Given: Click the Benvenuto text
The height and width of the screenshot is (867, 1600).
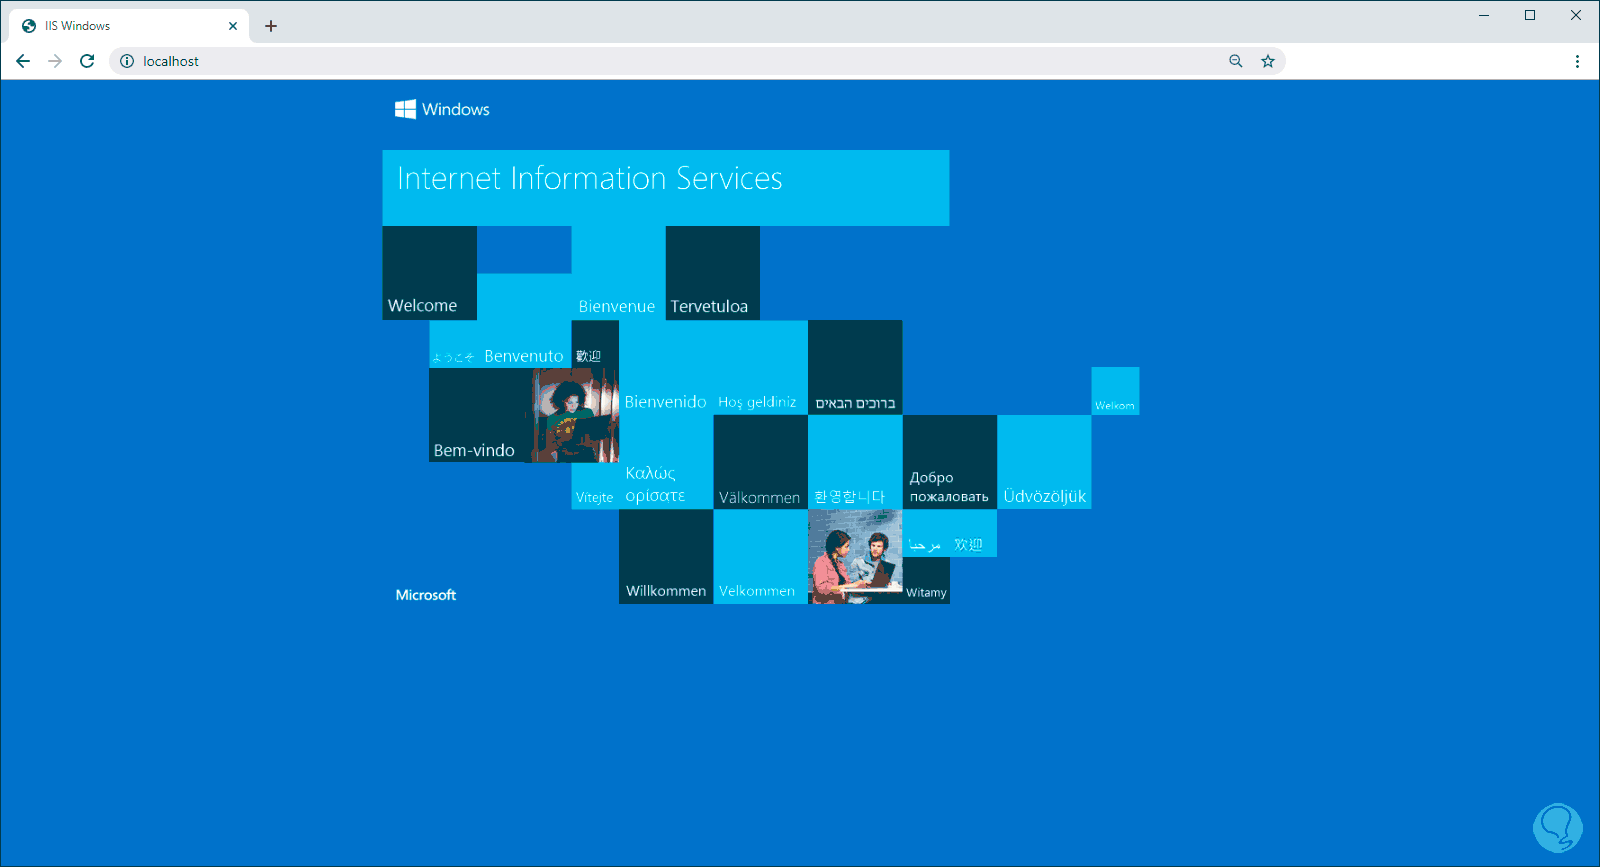Looking at the screenshot, I should point(524,356).
